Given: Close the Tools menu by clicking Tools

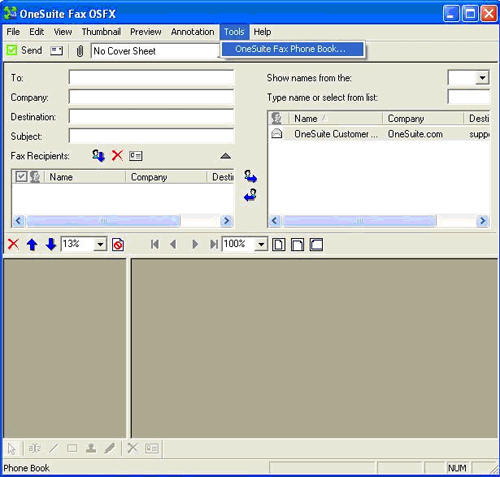Looking at the screenshot, I should [x=234, y=32].
